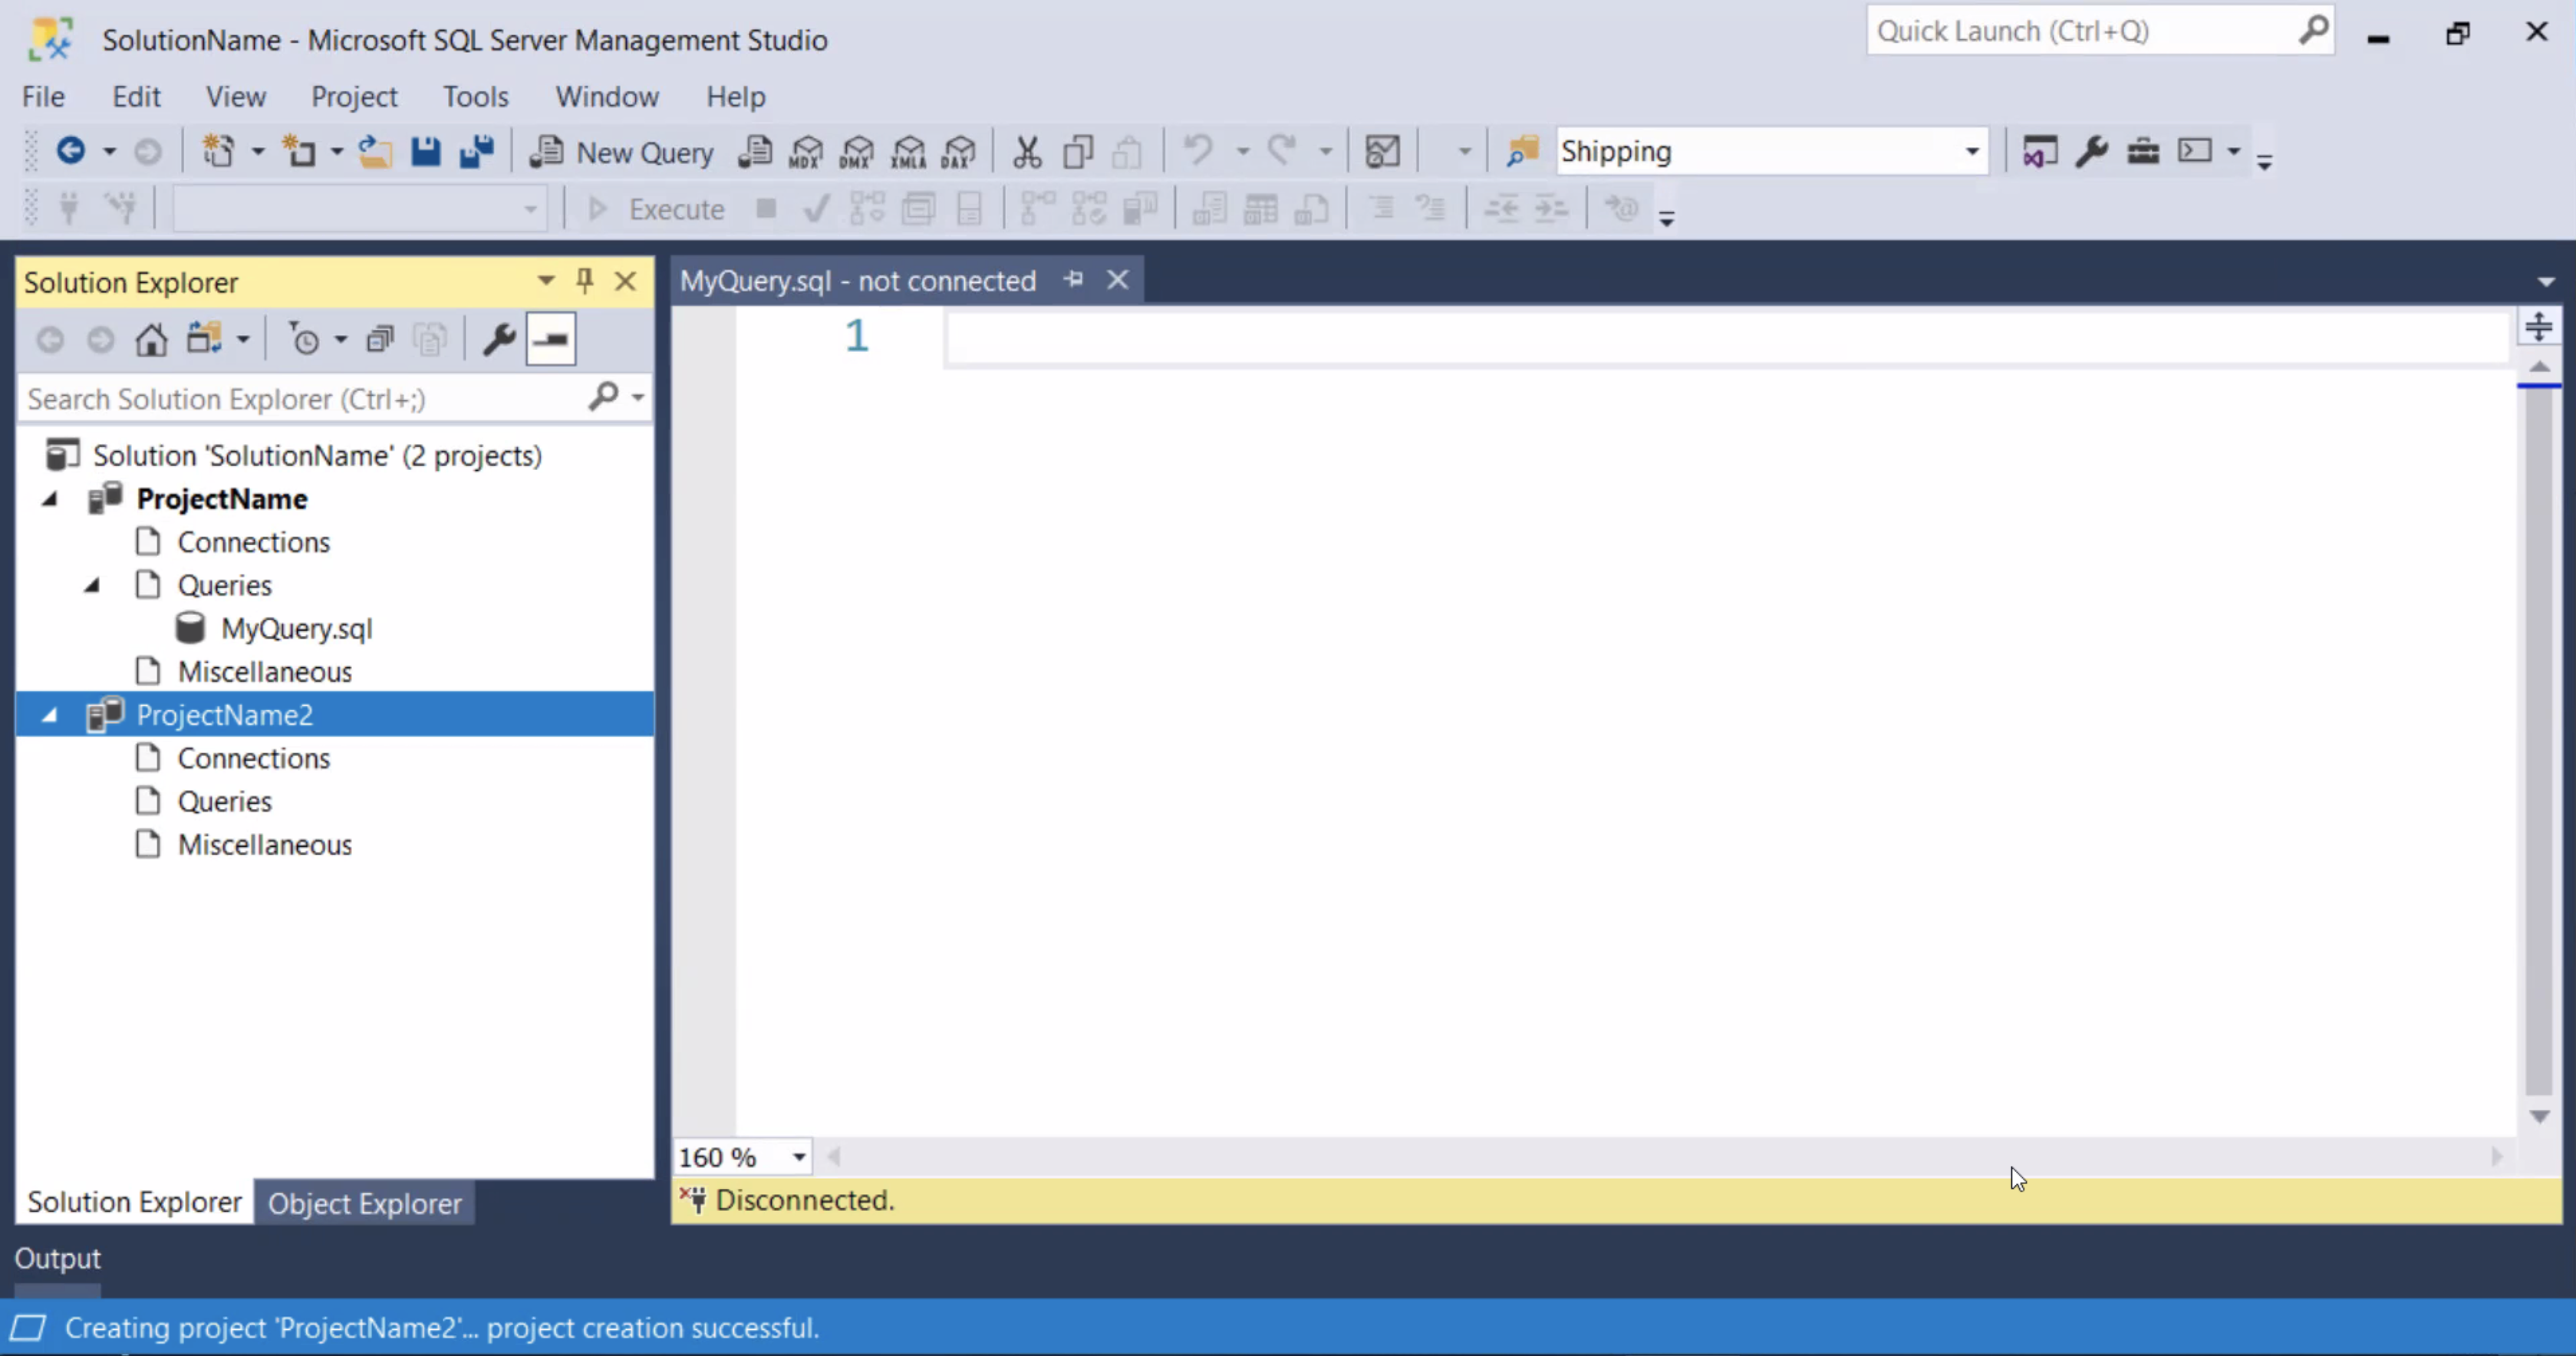2576x1356 pixels.
Task: Toggle auto-hide pin on Solution Explorer
Action: [x=585, y=281]
